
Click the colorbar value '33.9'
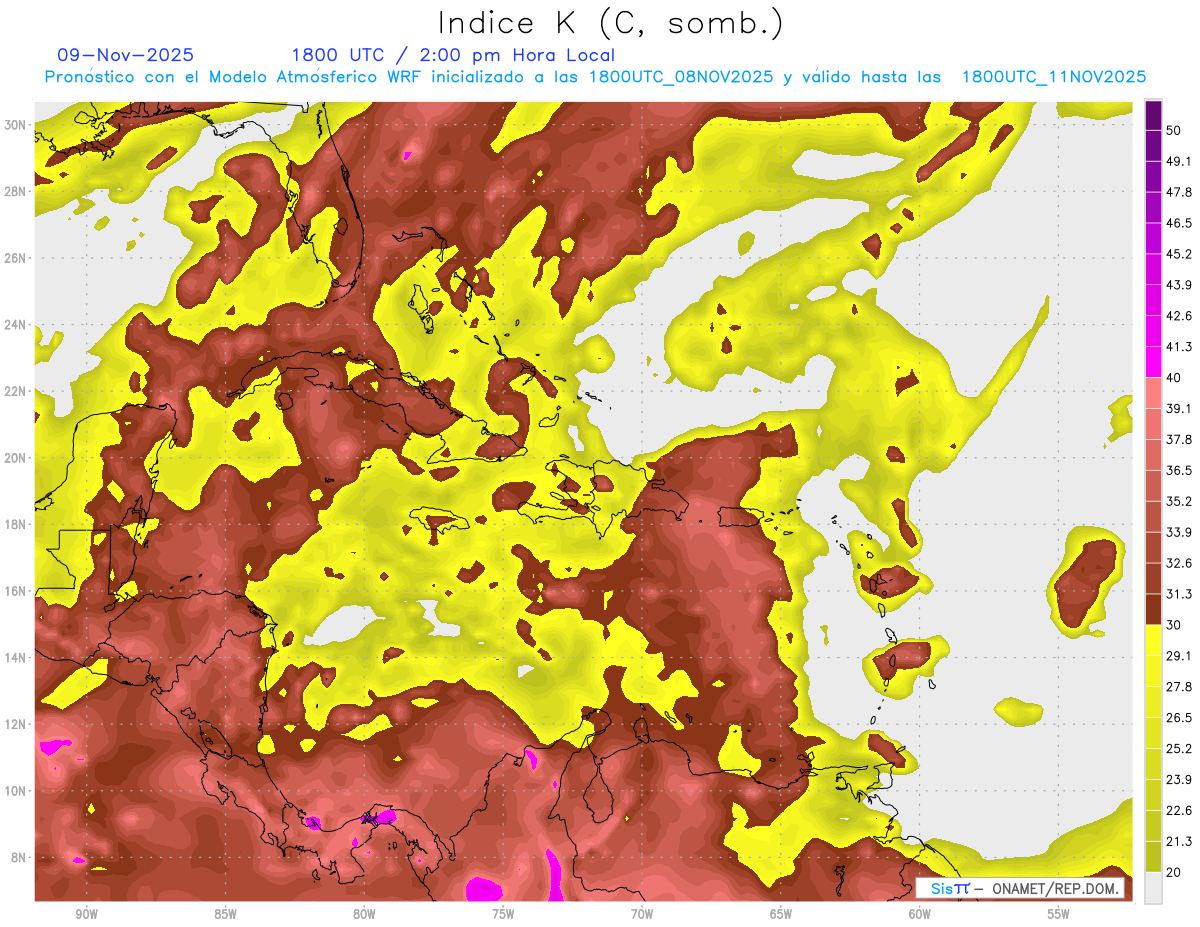coord(1179,532)
